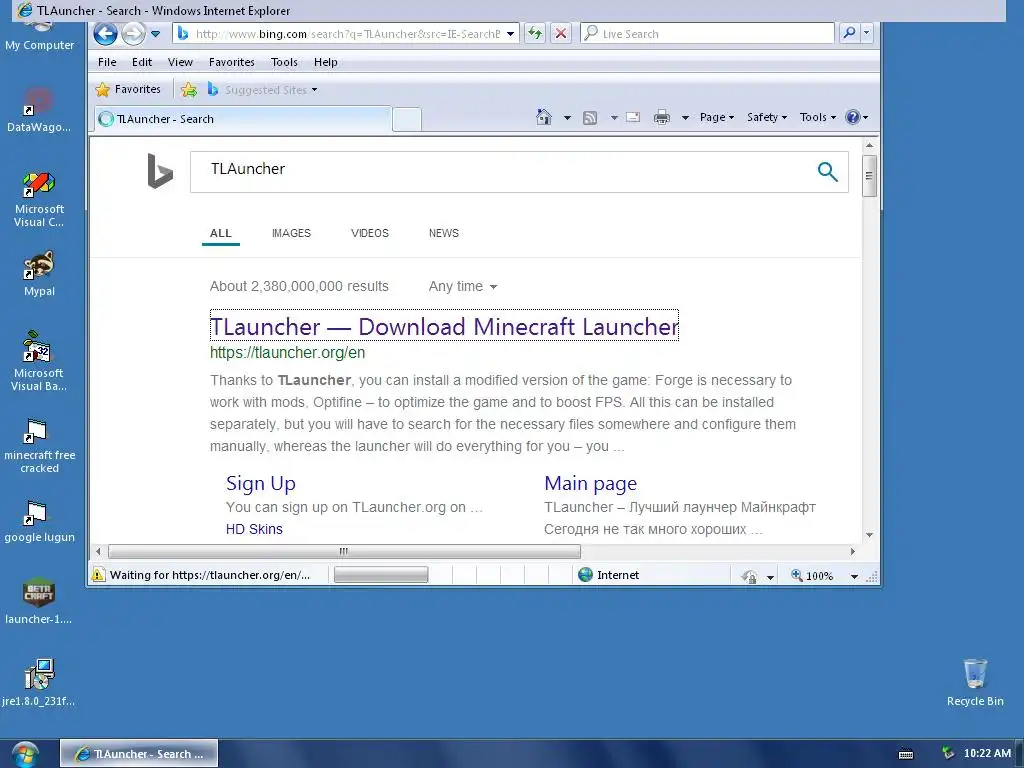
Task: Open the Favorites menu
Action: pos(232,62)
